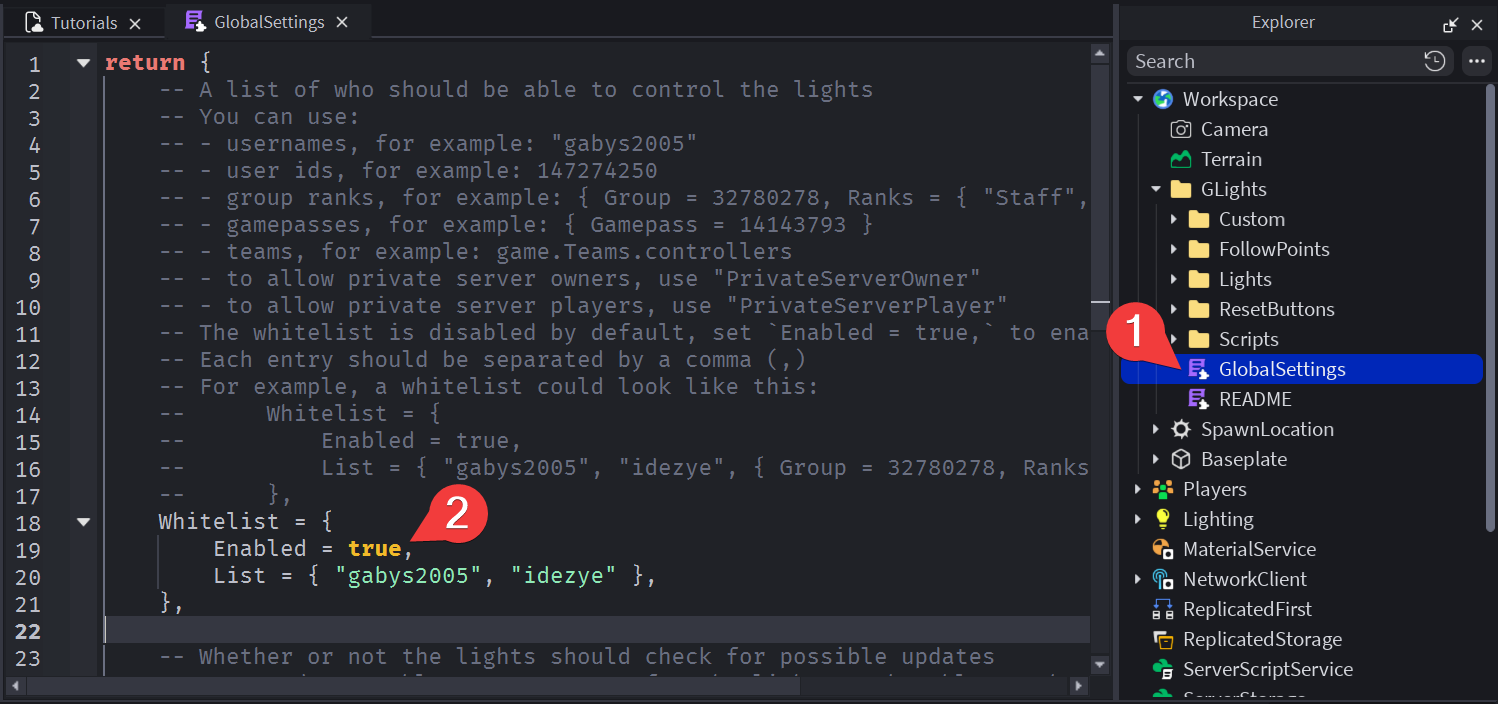Viewport: 1498px width, 704px height.
Task: Click the search history clock icon
Action: pos(1434,61)
